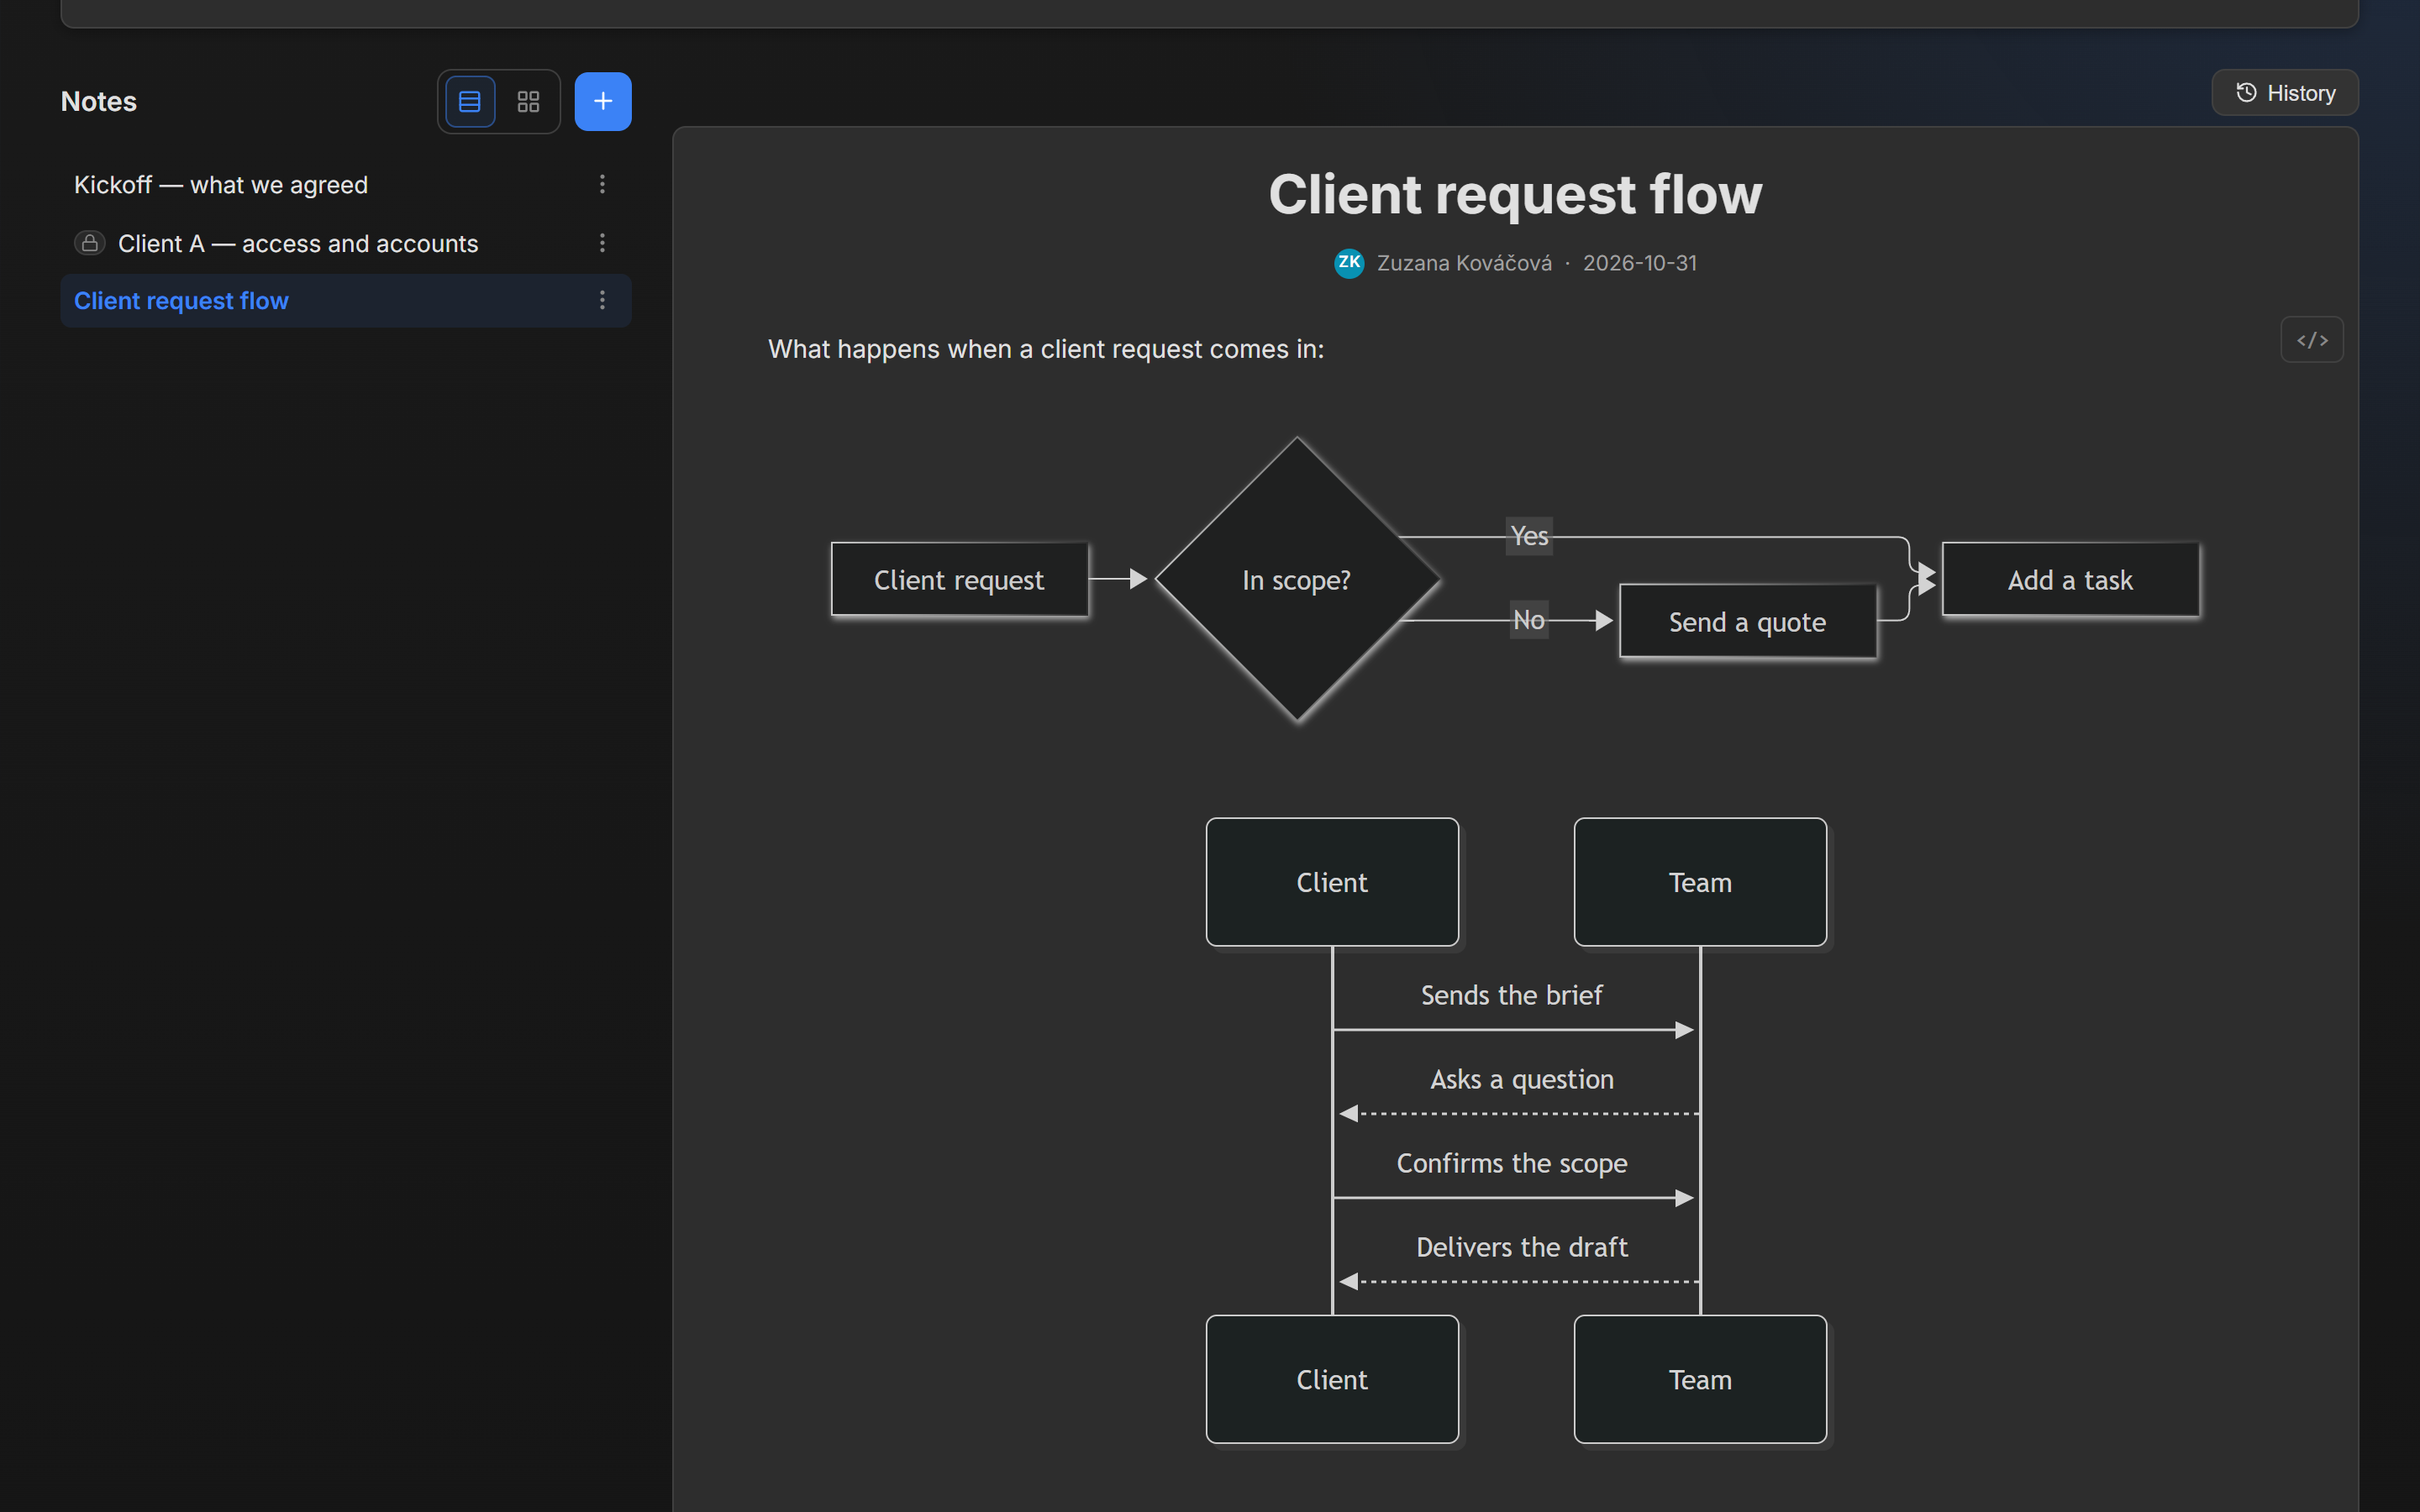2420x1512 pixels.
Task: Click Delivers the draft message label
Action: pyautogui.click(x=1521, y=1247)
